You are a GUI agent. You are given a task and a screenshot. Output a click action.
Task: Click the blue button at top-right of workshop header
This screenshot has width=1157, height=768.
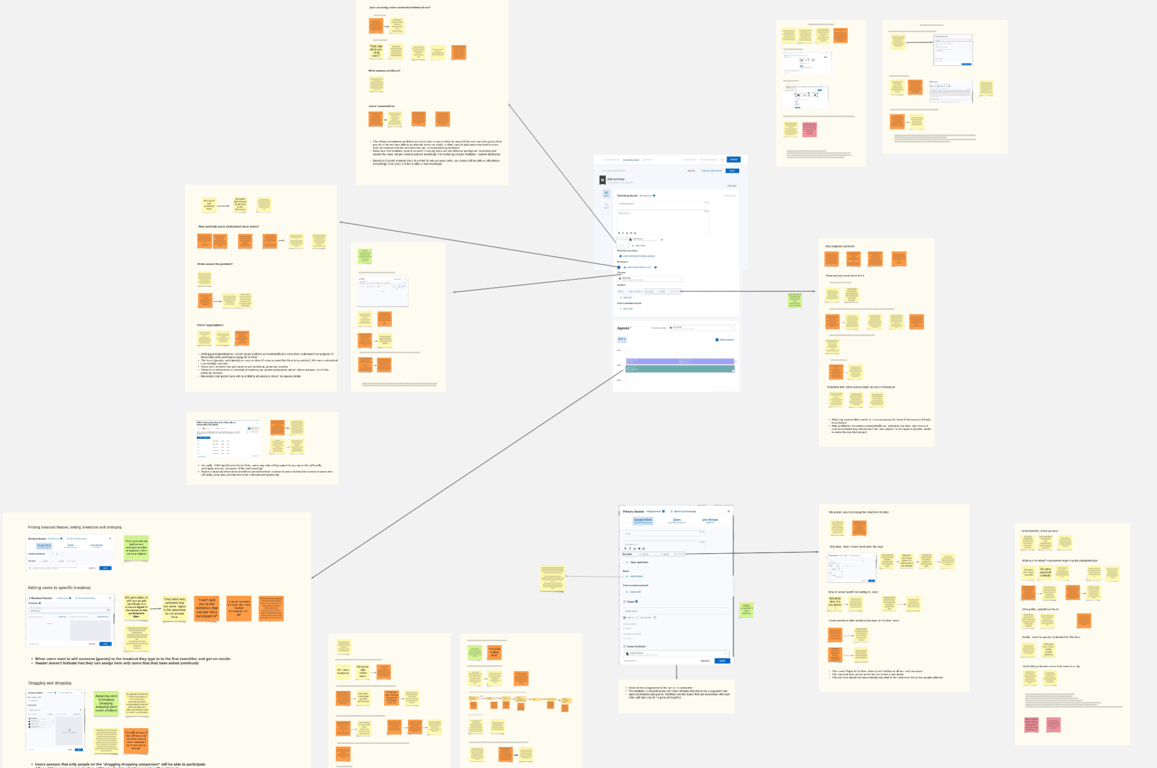(733, 159)
